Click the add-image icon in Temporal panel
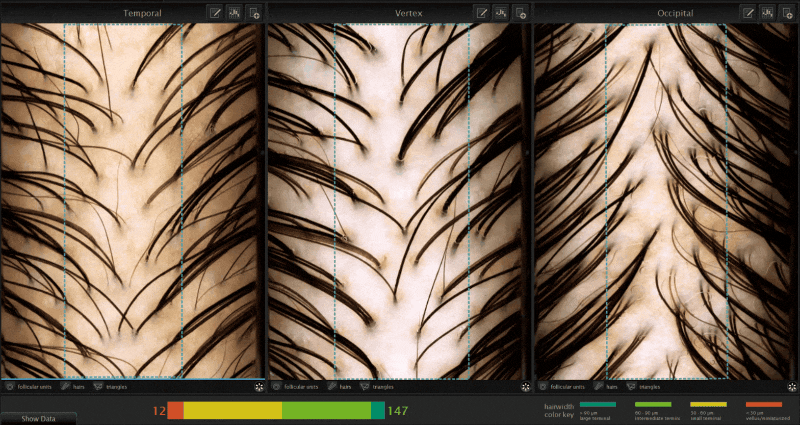Viewport: 800px width, 425px height. pos(255,13)
